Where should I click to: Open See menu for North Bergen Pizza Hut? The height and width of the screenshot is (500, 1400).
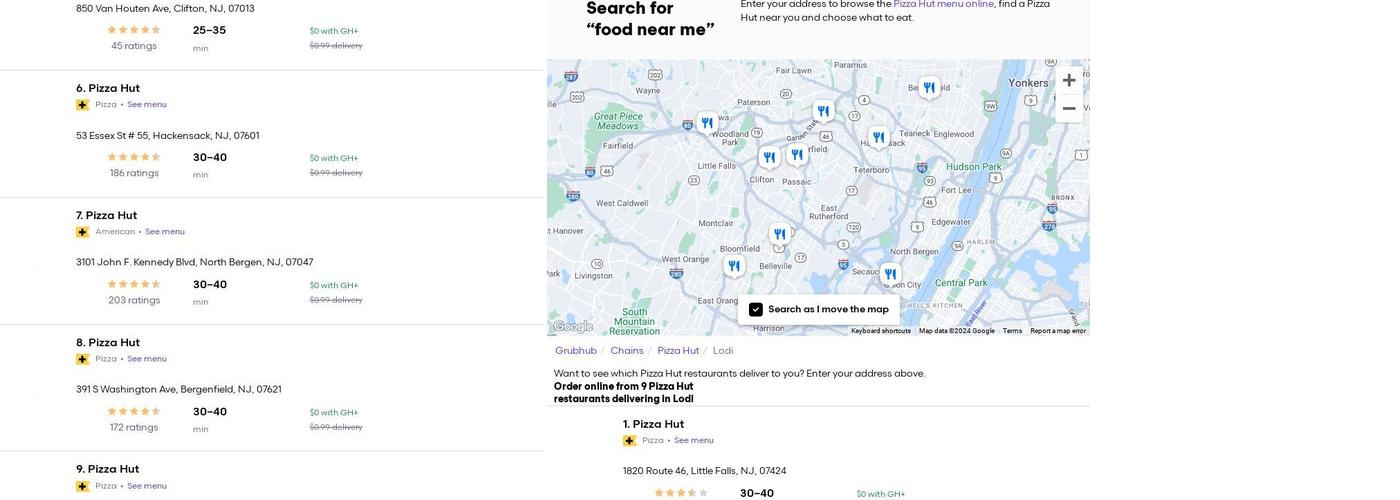tap(165, 232)
